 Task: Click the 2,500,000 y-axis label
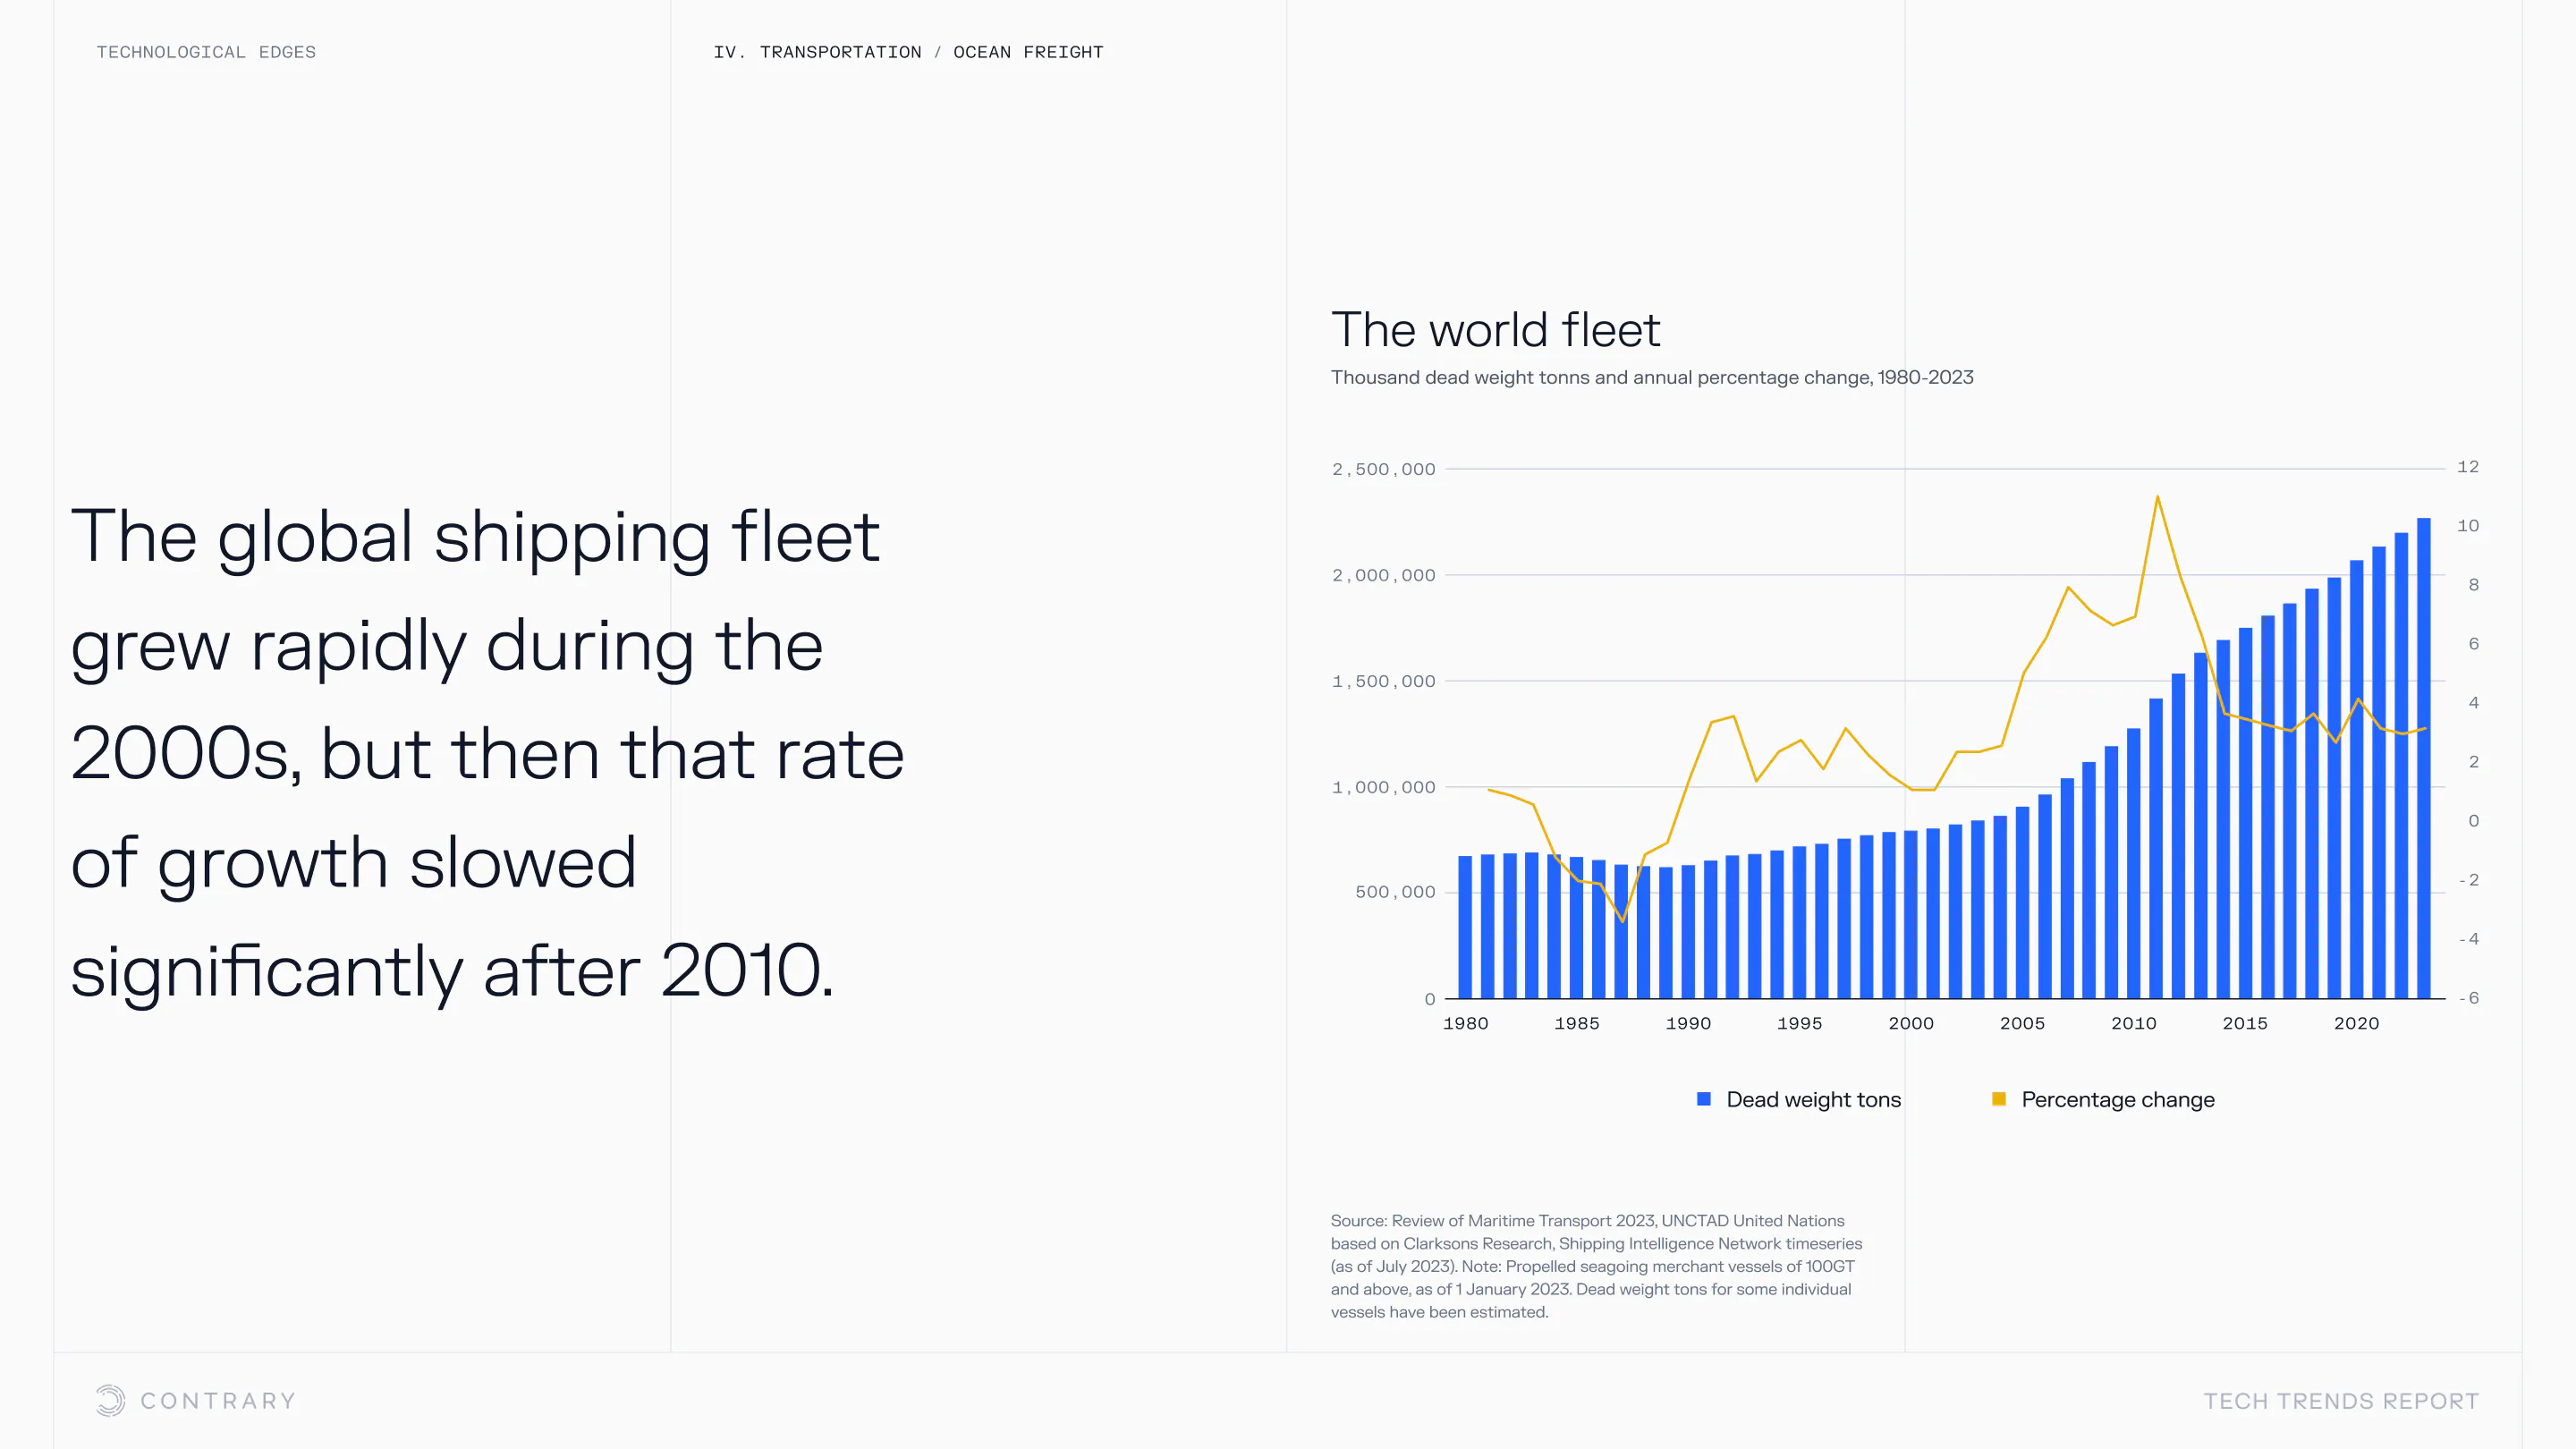[1383, 469]
